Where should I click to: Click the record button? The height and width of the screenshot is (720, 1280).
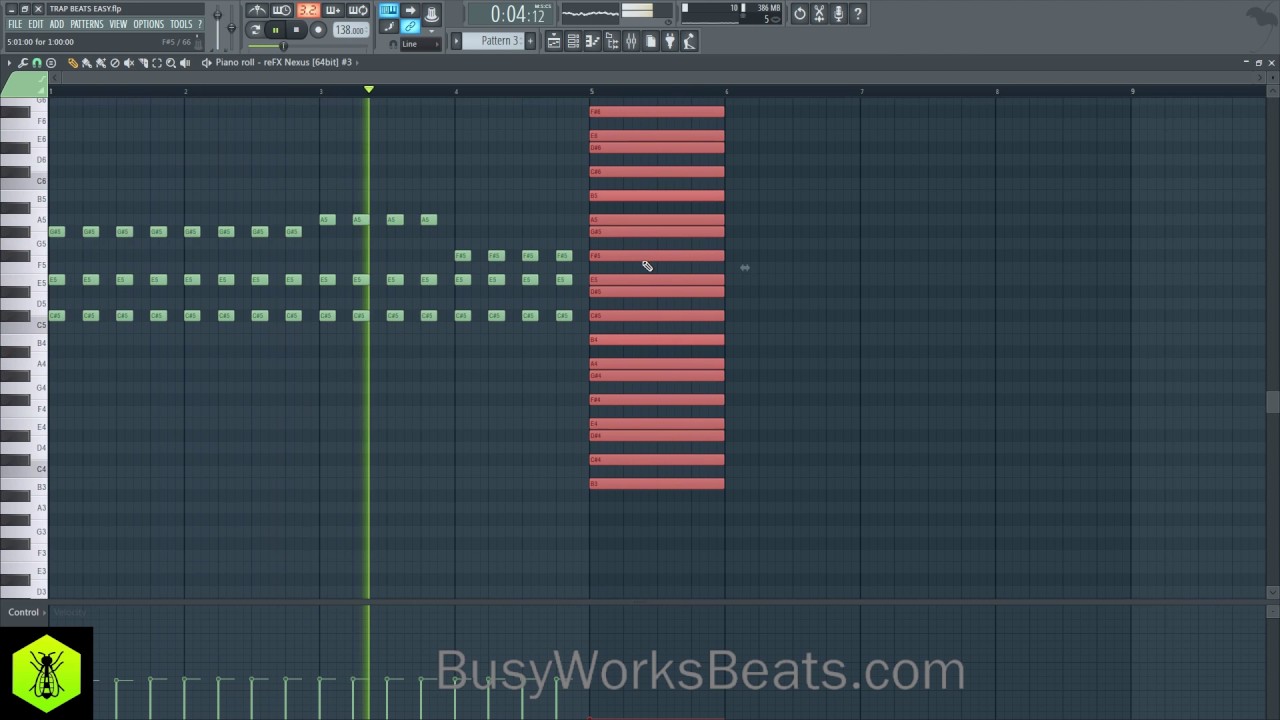pyautogui.click(x=318, y=30)
